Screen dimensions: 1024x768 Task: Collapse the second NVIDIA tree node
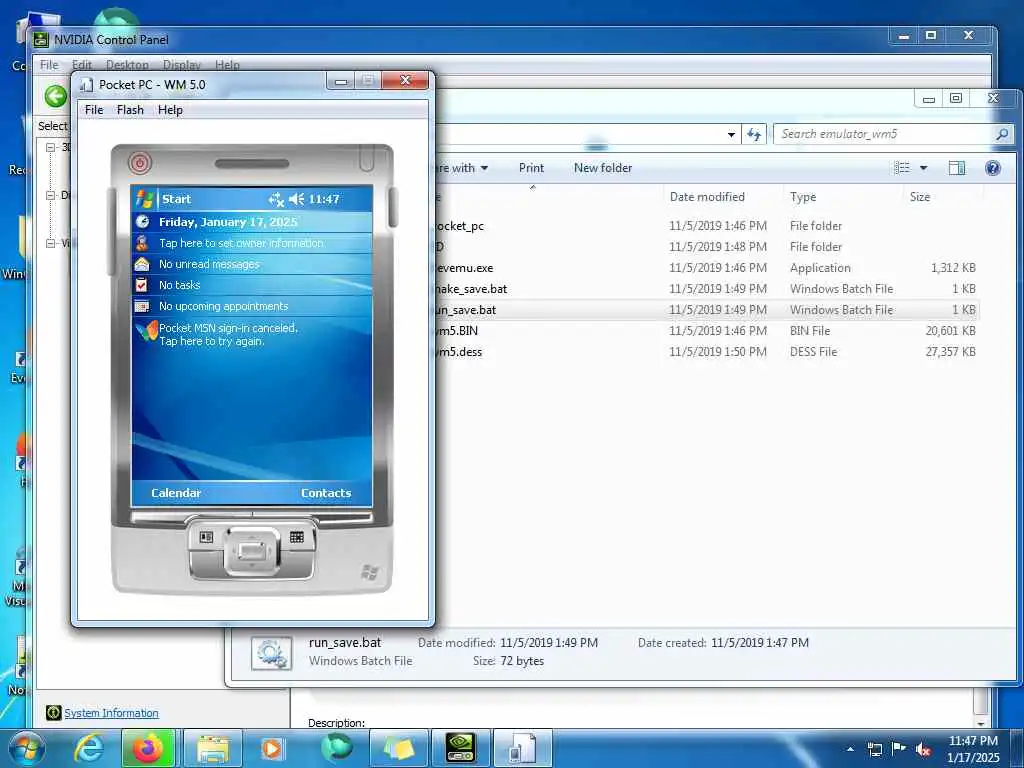click(50, 195)
